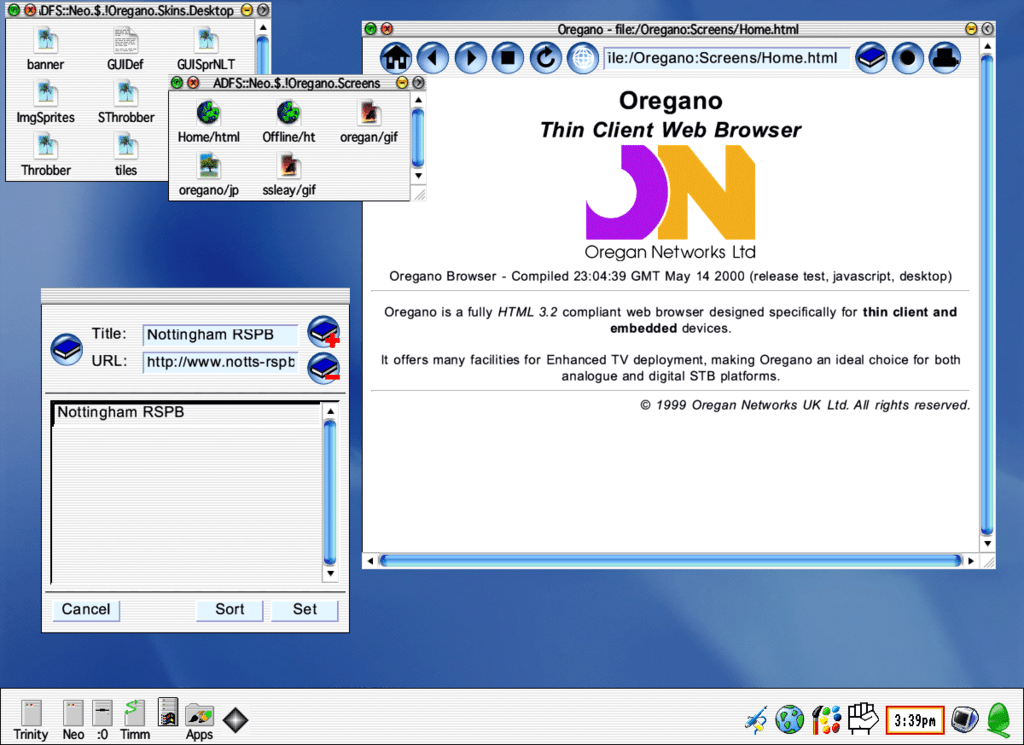The width and height of the screenshot is (1024, 745).
Task: Navigate forward in Oregano browser
Action: point(470,58)
